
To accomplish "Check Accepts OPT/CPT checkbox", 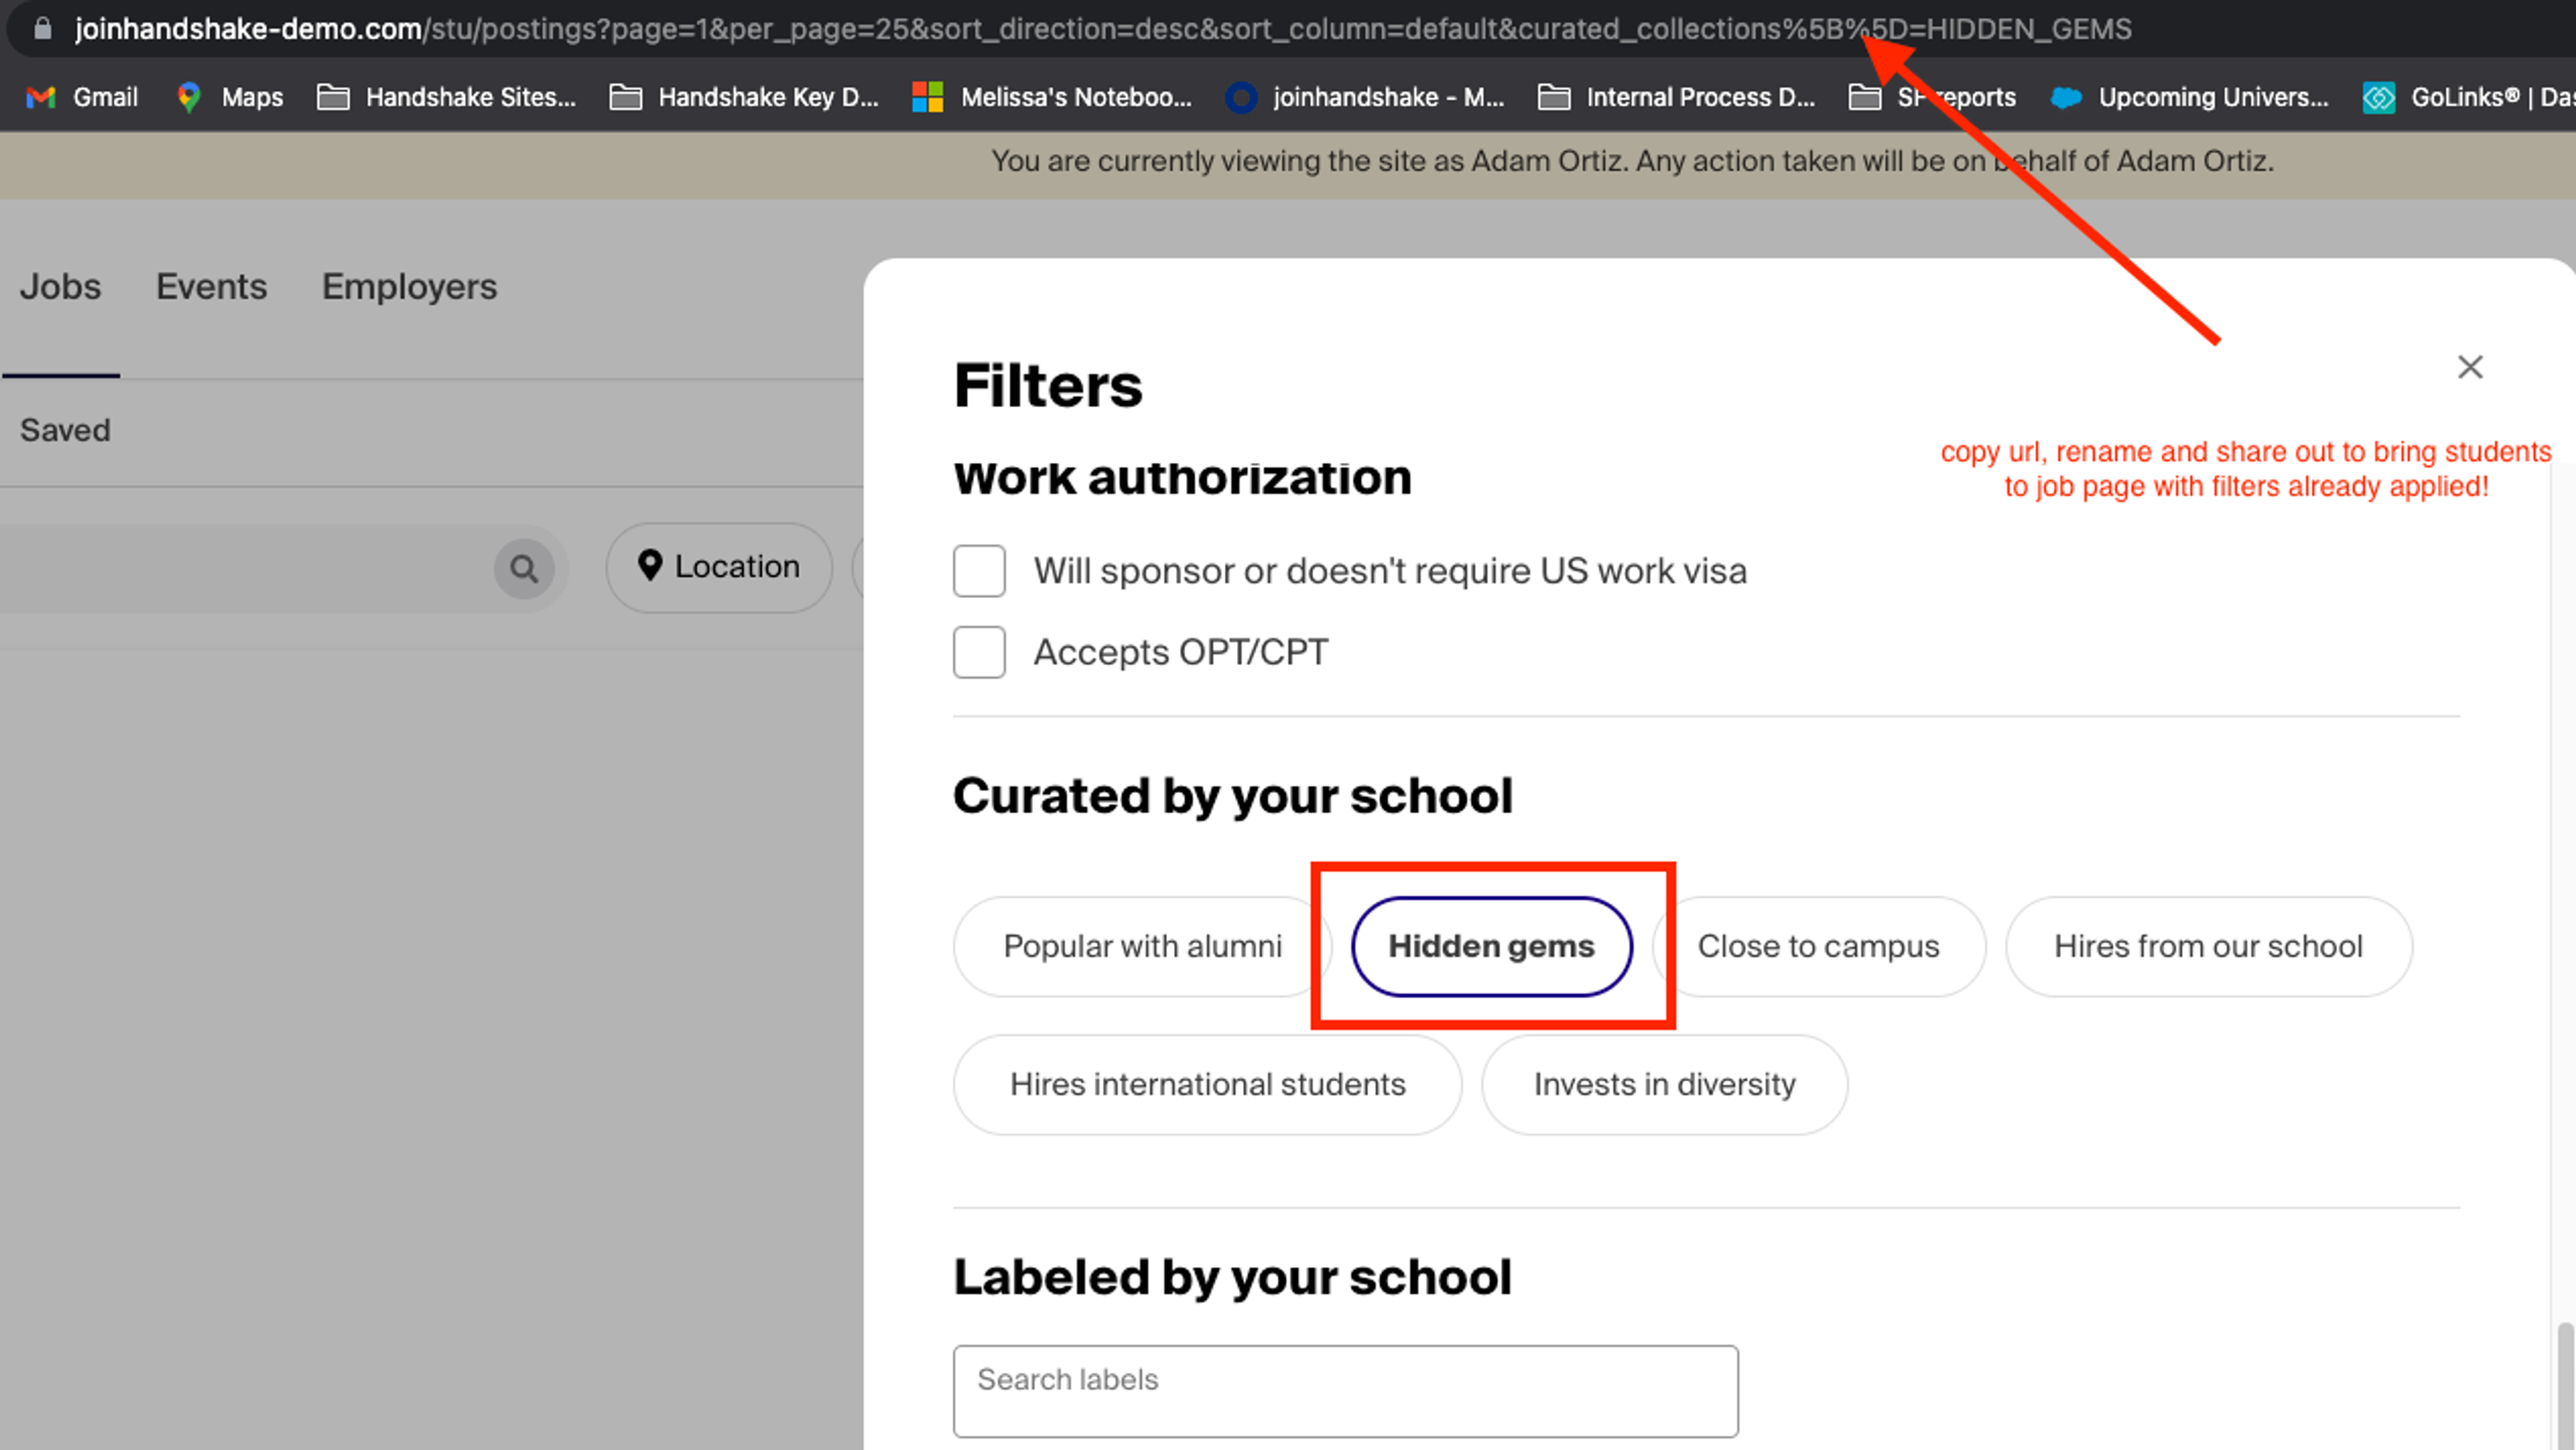I will [x=979, y=652].
